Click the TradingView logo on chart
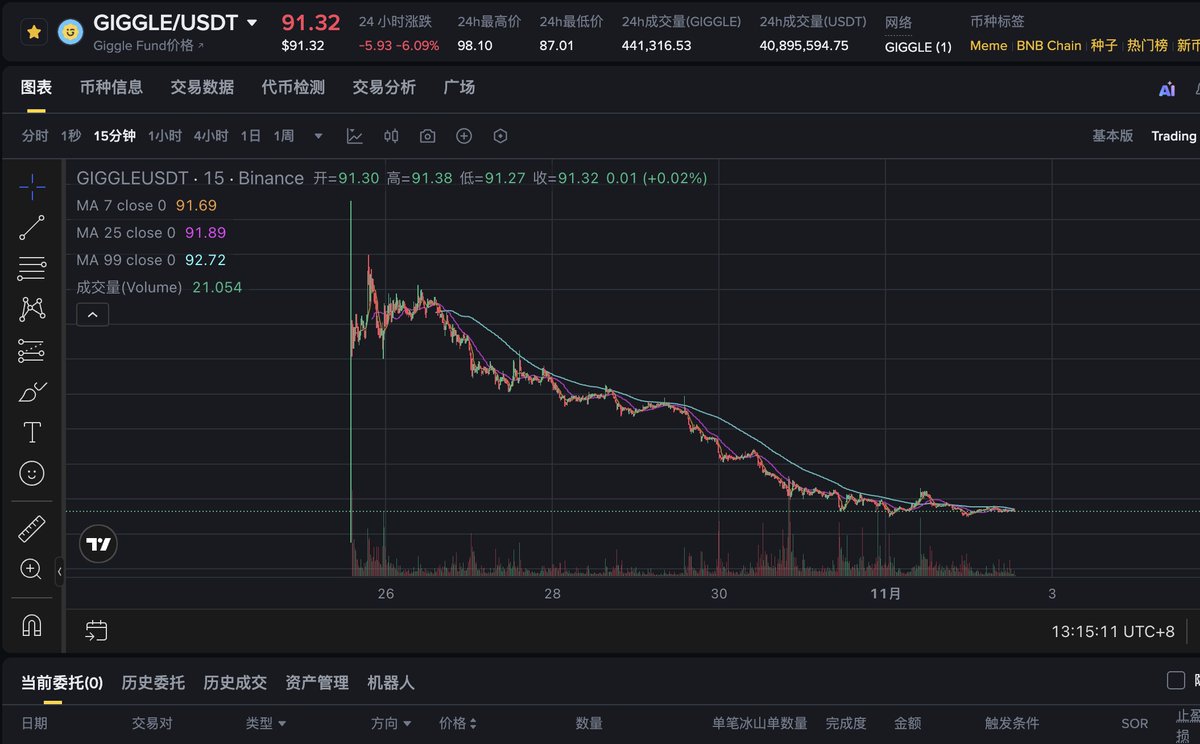This screenshot has height=744, width=1200. click(x=98, y=545)
